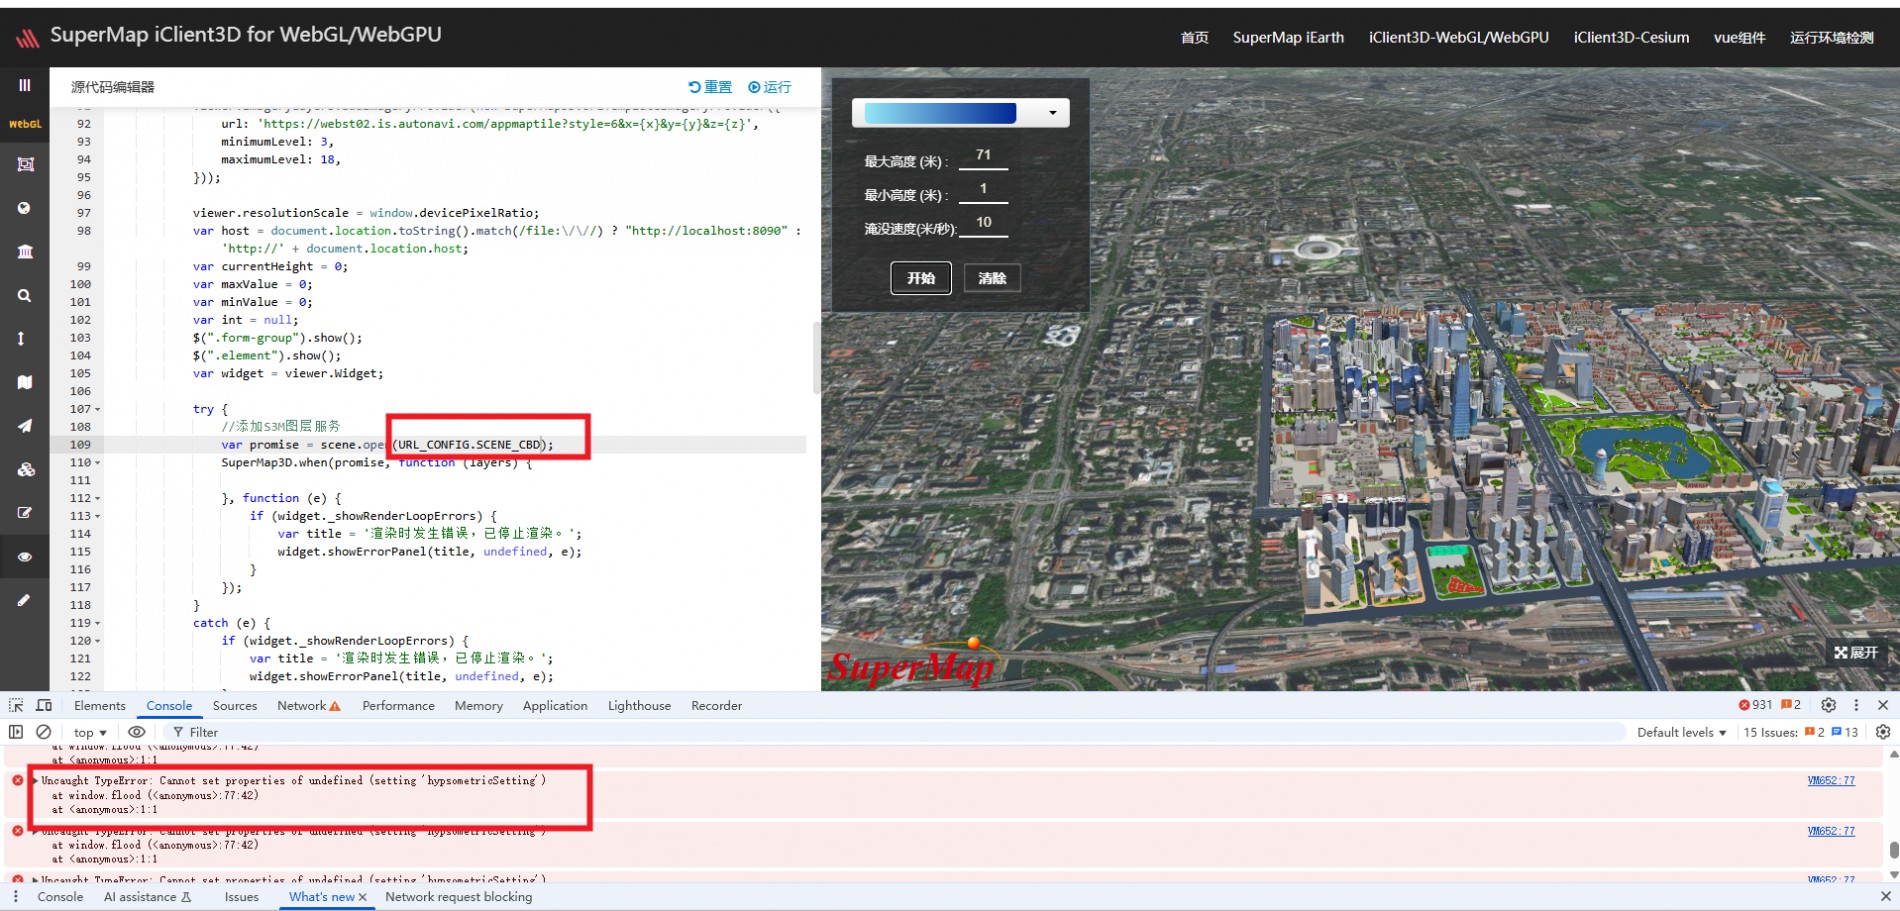This screenshot has width=1900, height=911.
Task: Switch to the Sources tab
Action: pyautogui.click(x=235, y=705)
